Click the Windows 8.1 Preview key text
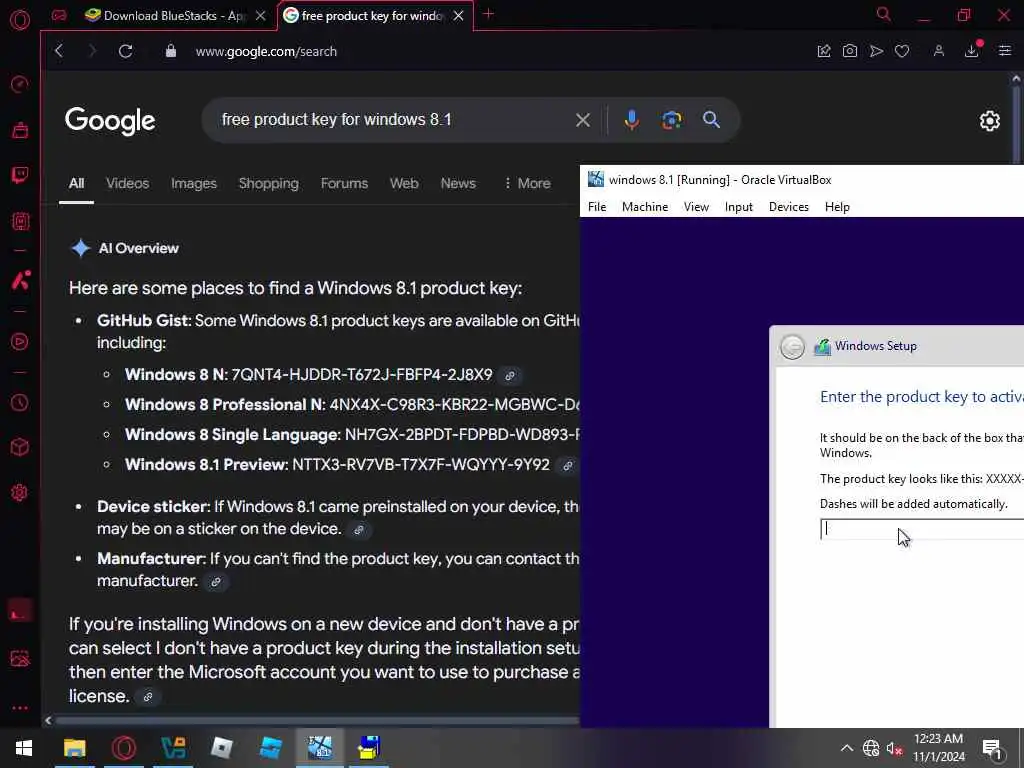Viewport: 1024px width, 768px height. pos(421,465)
